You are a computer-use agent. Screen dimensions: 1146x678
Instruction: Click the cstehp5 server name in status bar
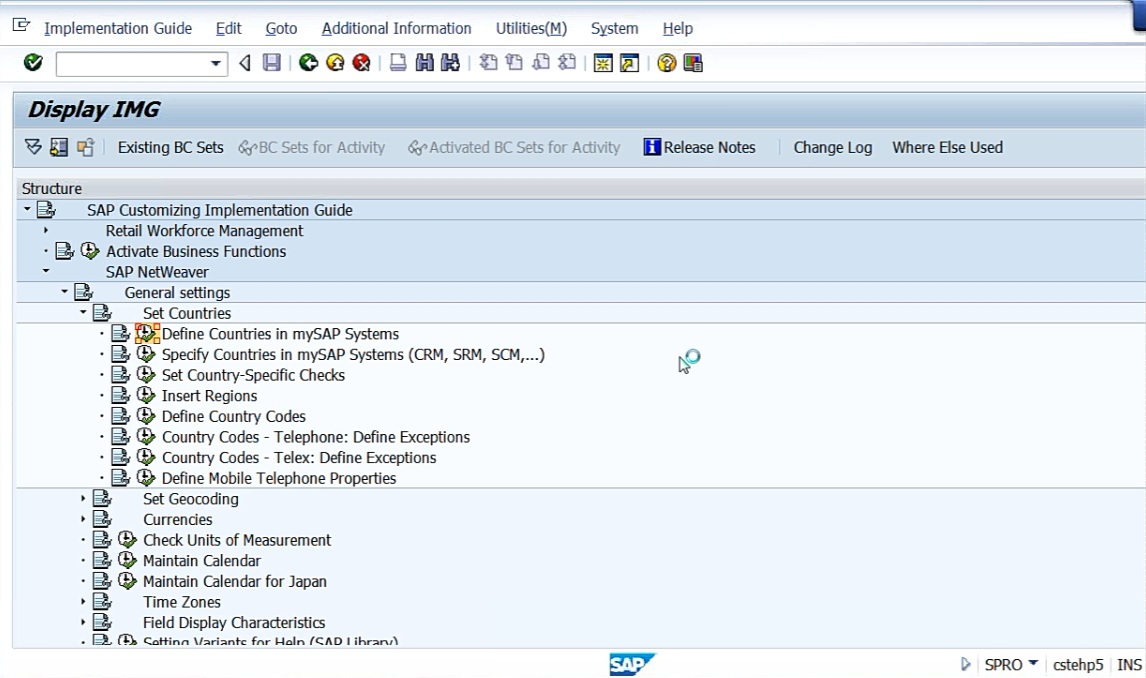[1077, 665]
